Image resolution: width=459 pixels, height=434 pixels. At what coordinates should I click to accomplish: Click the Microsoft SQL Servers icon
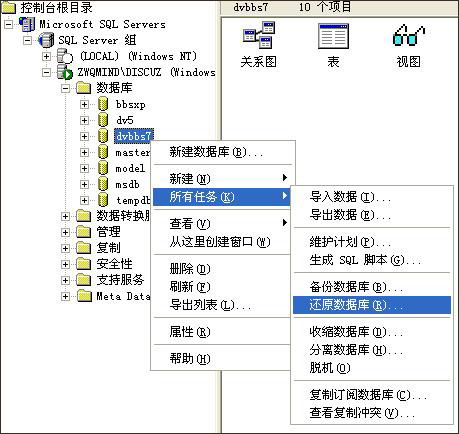click(27, 24)
